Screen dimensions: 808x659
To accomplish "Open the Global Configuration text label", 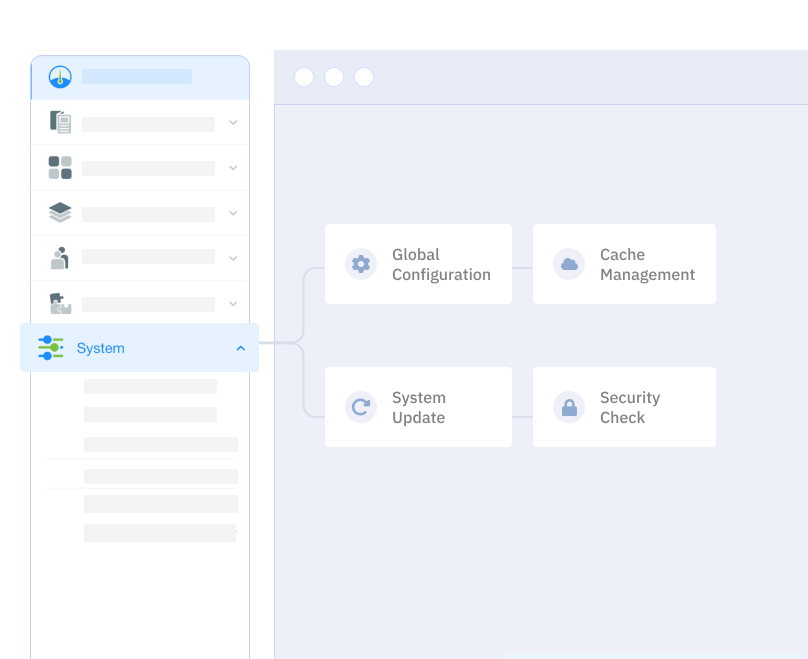I will pos(441,264).
